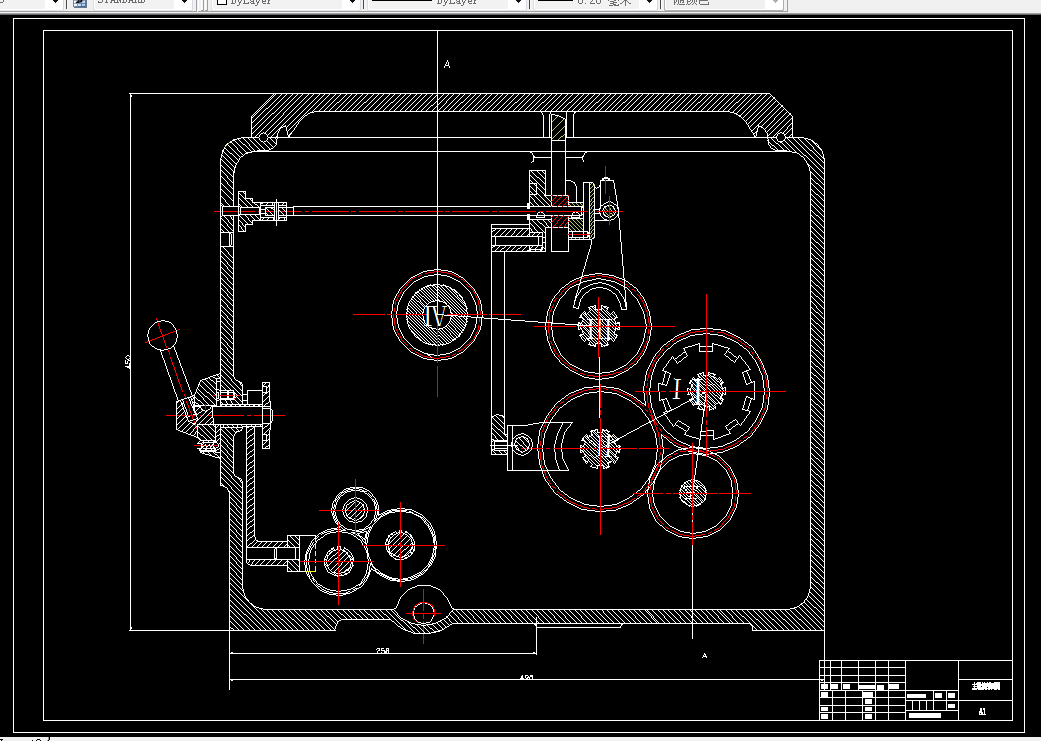Select the A1 sheet size text
The height and width of the screenshot is (741, 1041).
[x=983, y=711]
